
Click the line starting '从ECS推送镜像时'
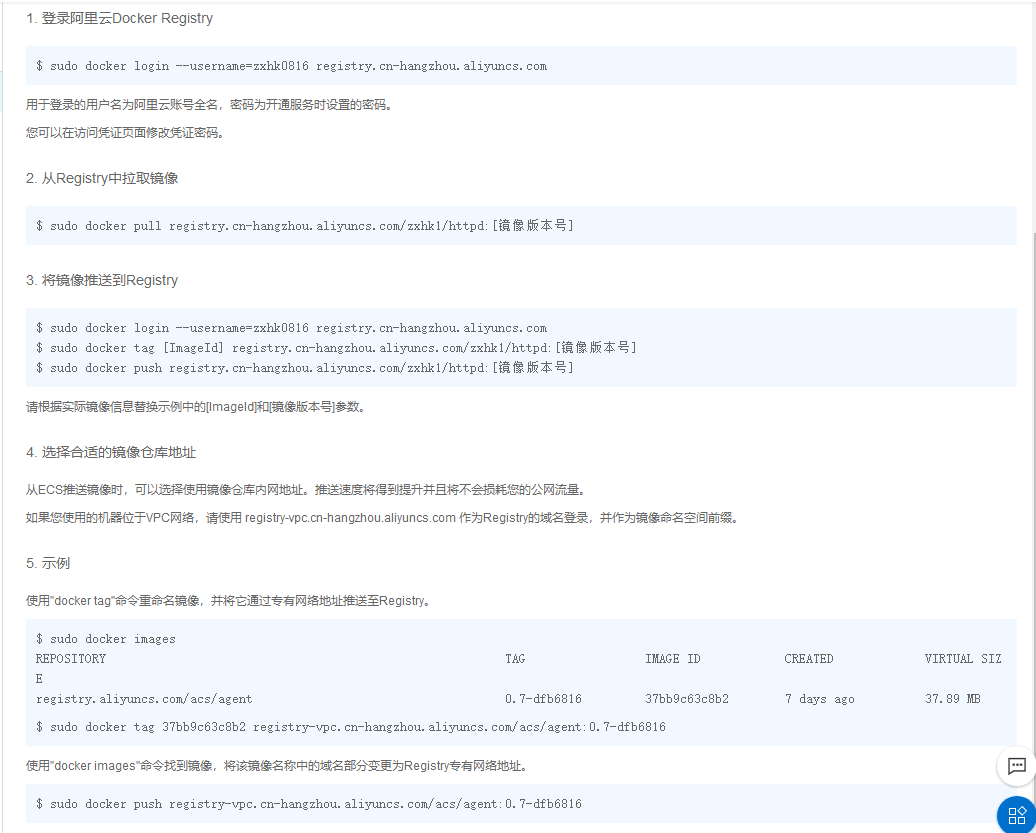pos(307,490)
